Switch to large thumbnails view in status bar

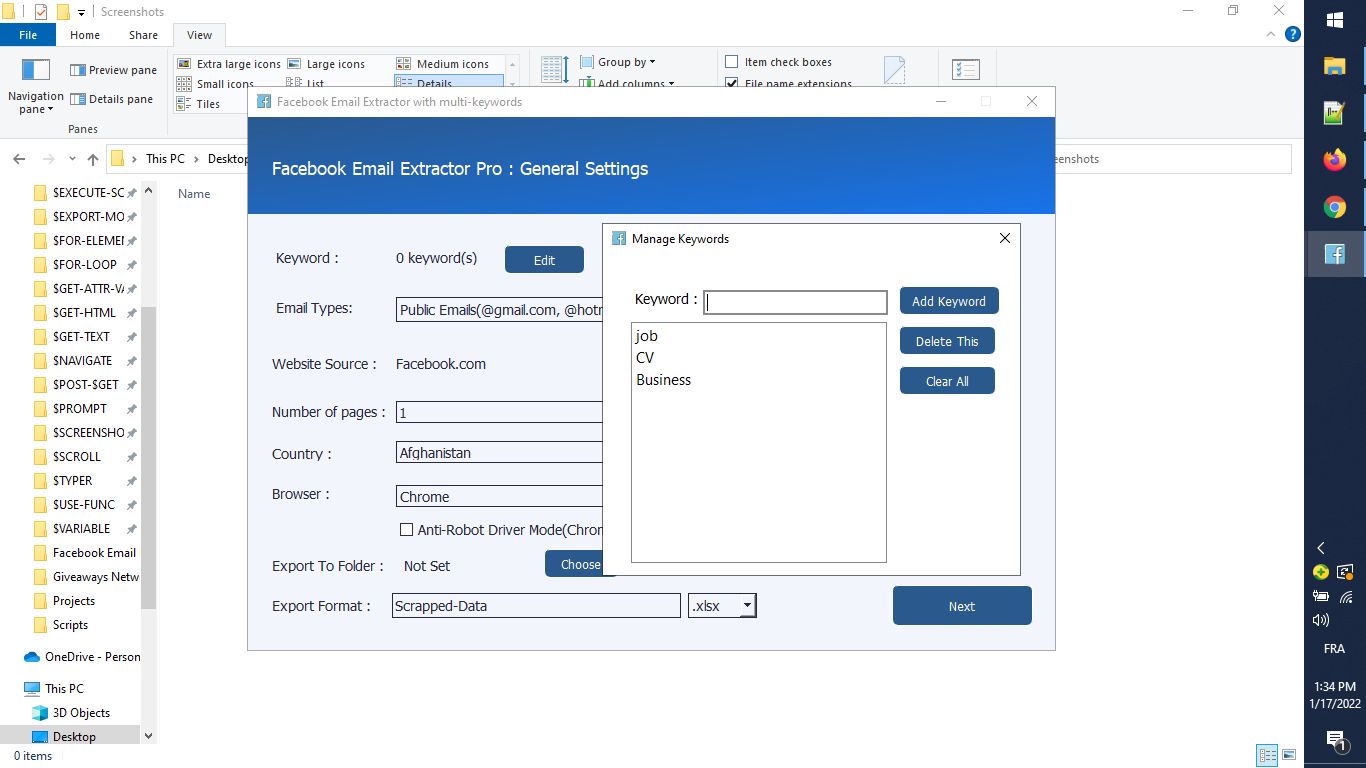[x=1289, y=756]
